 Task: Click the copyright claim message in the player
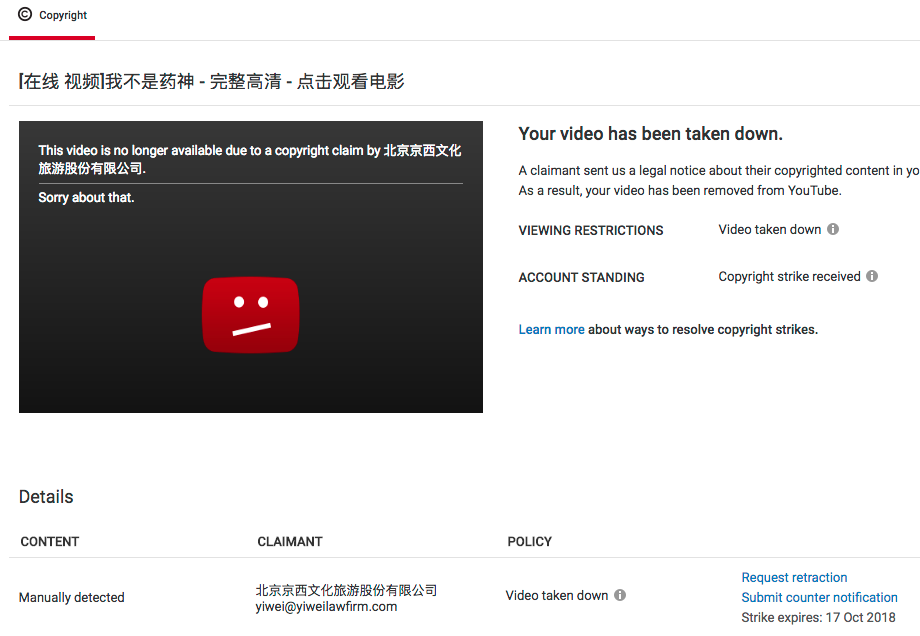point(250,159)
